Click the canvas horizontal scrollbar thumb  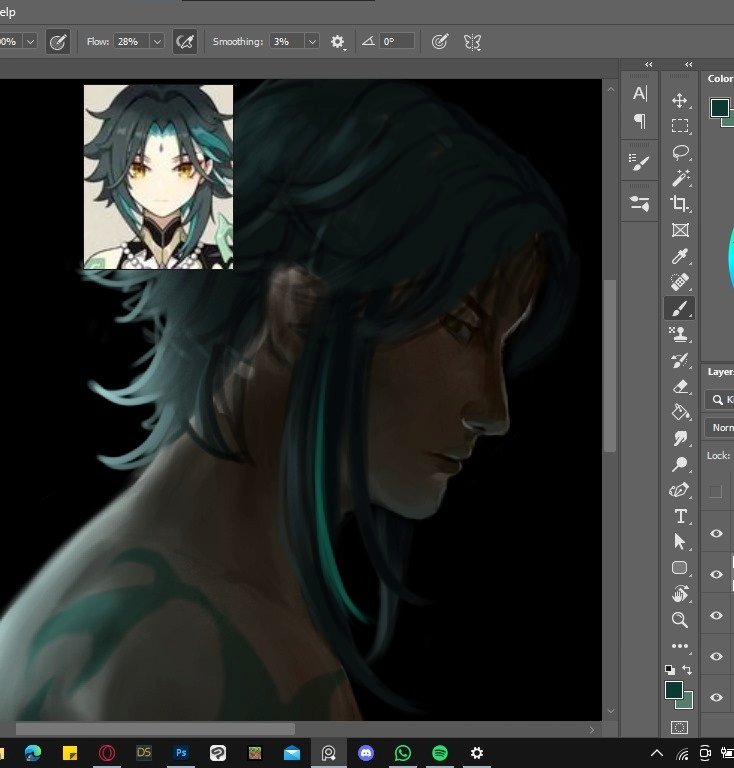click(155, 729)
